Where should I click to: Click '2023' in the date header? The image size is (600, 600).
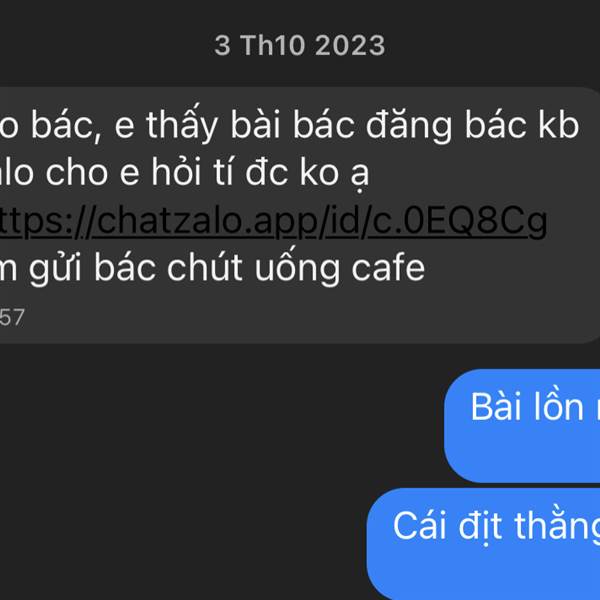pyautogui.click(x=350, y=46)
